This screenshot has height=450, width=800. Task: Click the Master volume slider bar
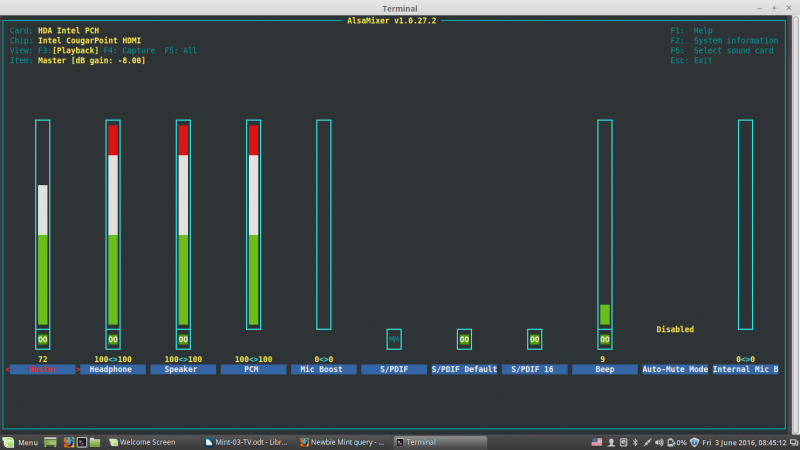(x=43, y=224)
